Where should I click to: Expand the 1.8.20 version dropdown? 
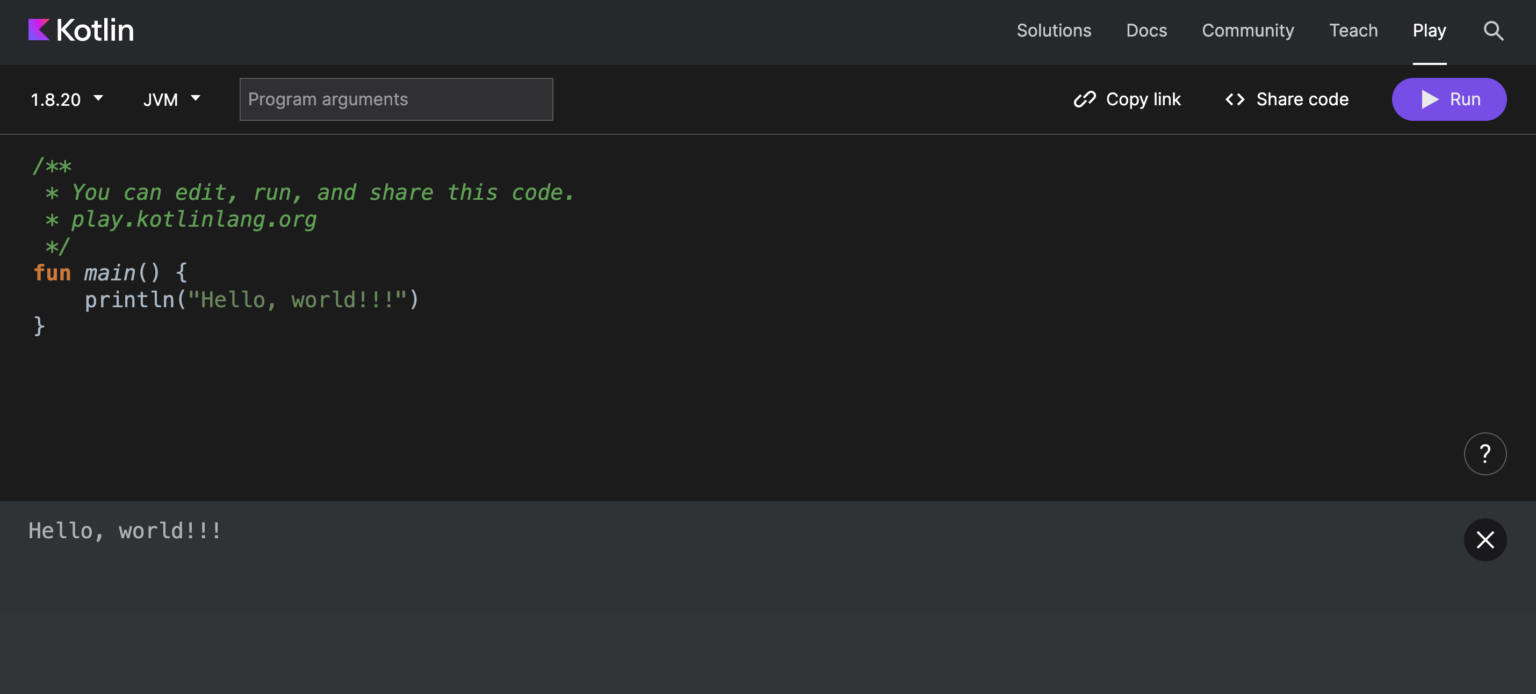click(x=67, y=99)
